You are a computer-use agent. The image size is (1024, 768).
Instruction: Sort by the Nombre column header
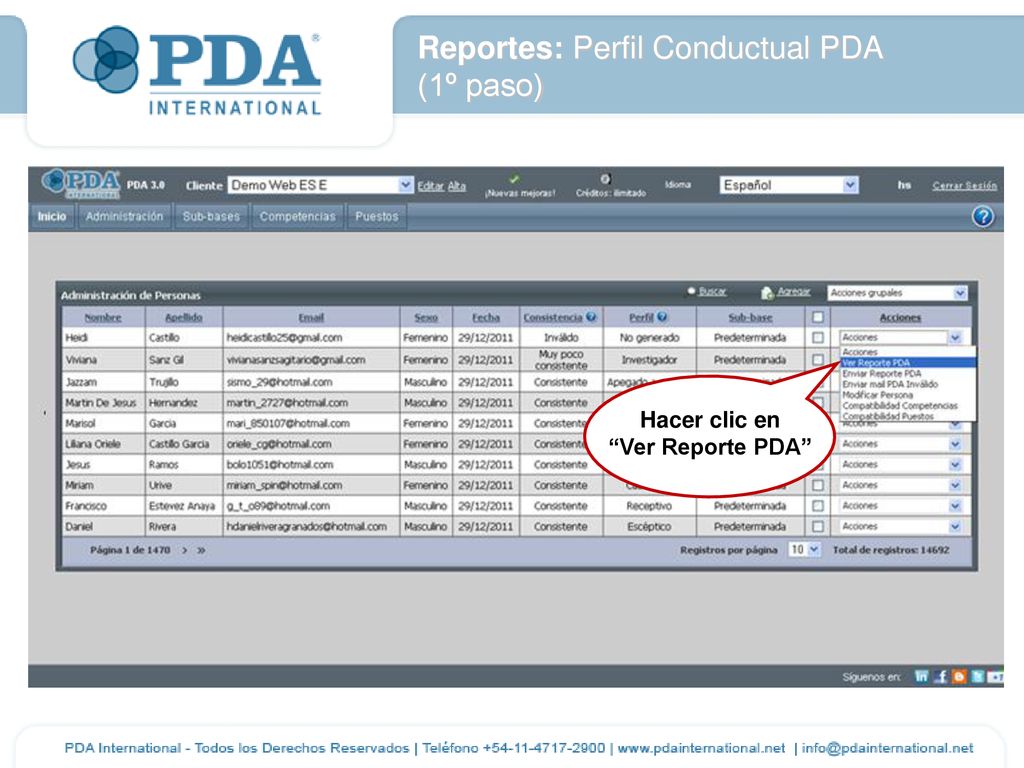(103, 317)
